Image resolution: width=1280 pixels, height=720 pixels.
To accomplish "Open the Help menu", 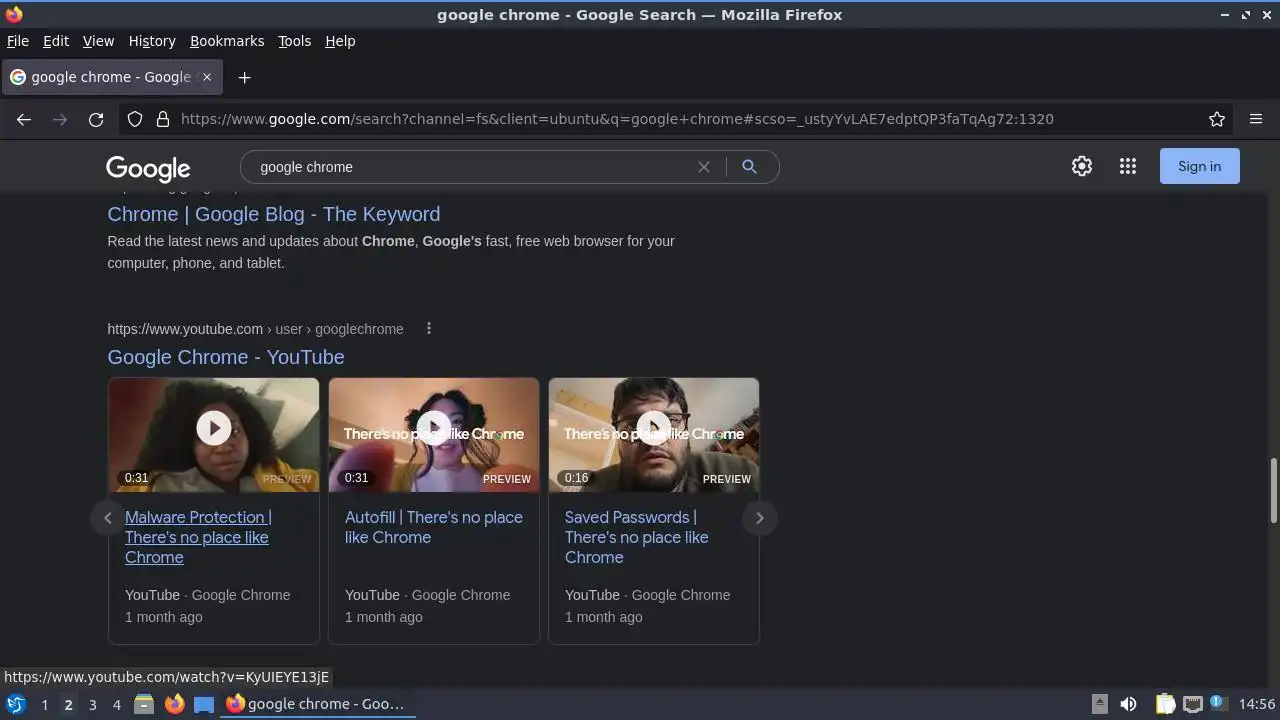I will click(340, 41).
